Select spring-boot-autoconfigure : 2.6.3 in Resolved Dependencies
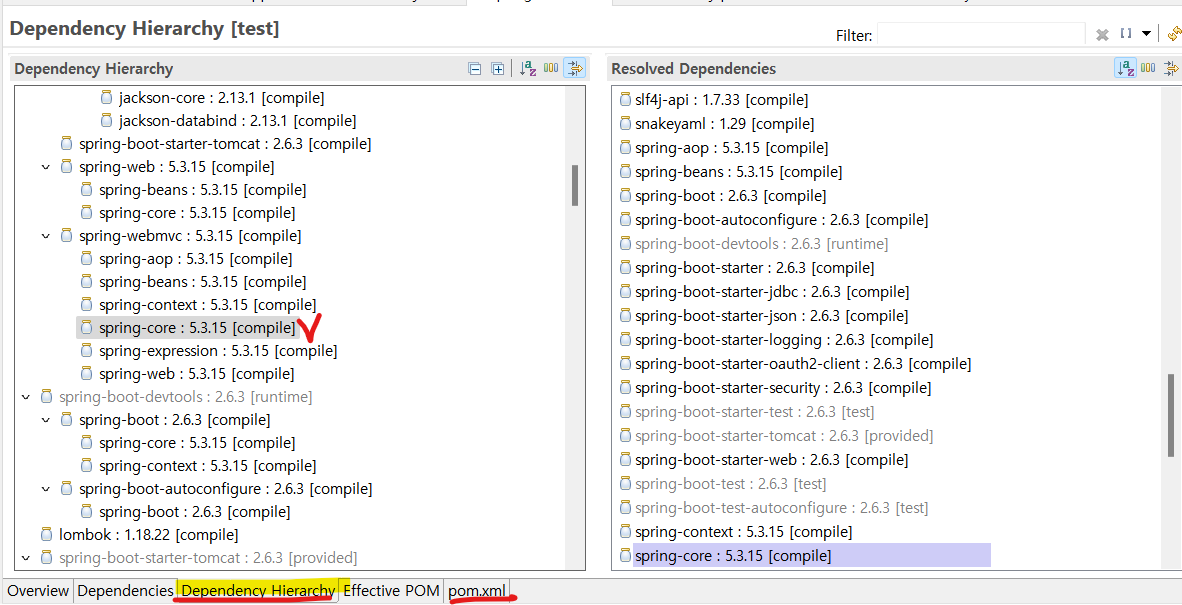The height and width of the screenshot is (605, 1182). (781, 220)
